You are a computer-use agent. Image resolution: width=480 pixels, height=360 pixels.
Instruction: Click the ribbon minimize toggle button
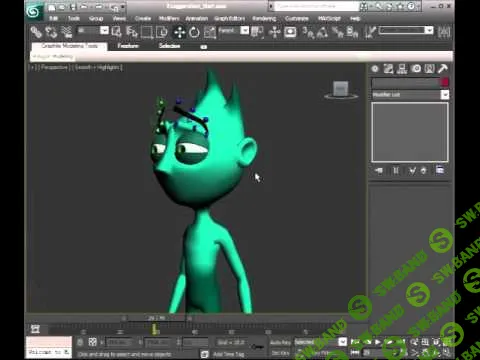pos(203,47)
